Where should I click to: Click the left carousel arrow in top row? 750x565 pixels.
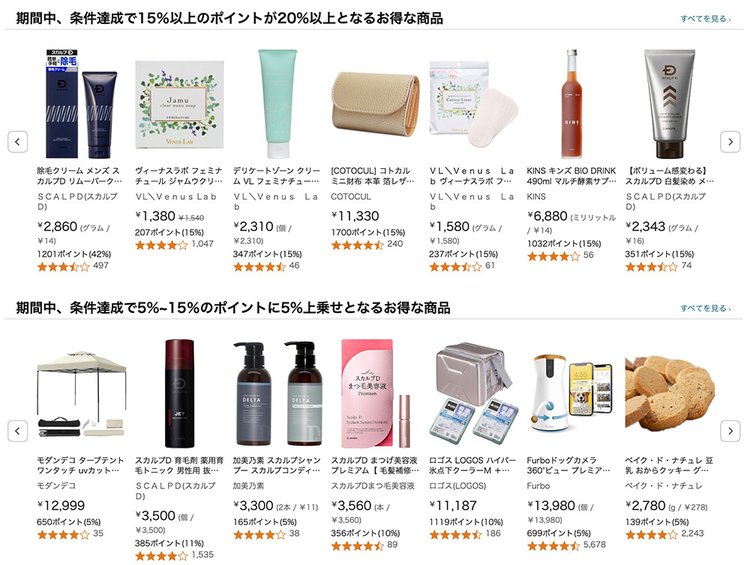[x=18, y=142]
